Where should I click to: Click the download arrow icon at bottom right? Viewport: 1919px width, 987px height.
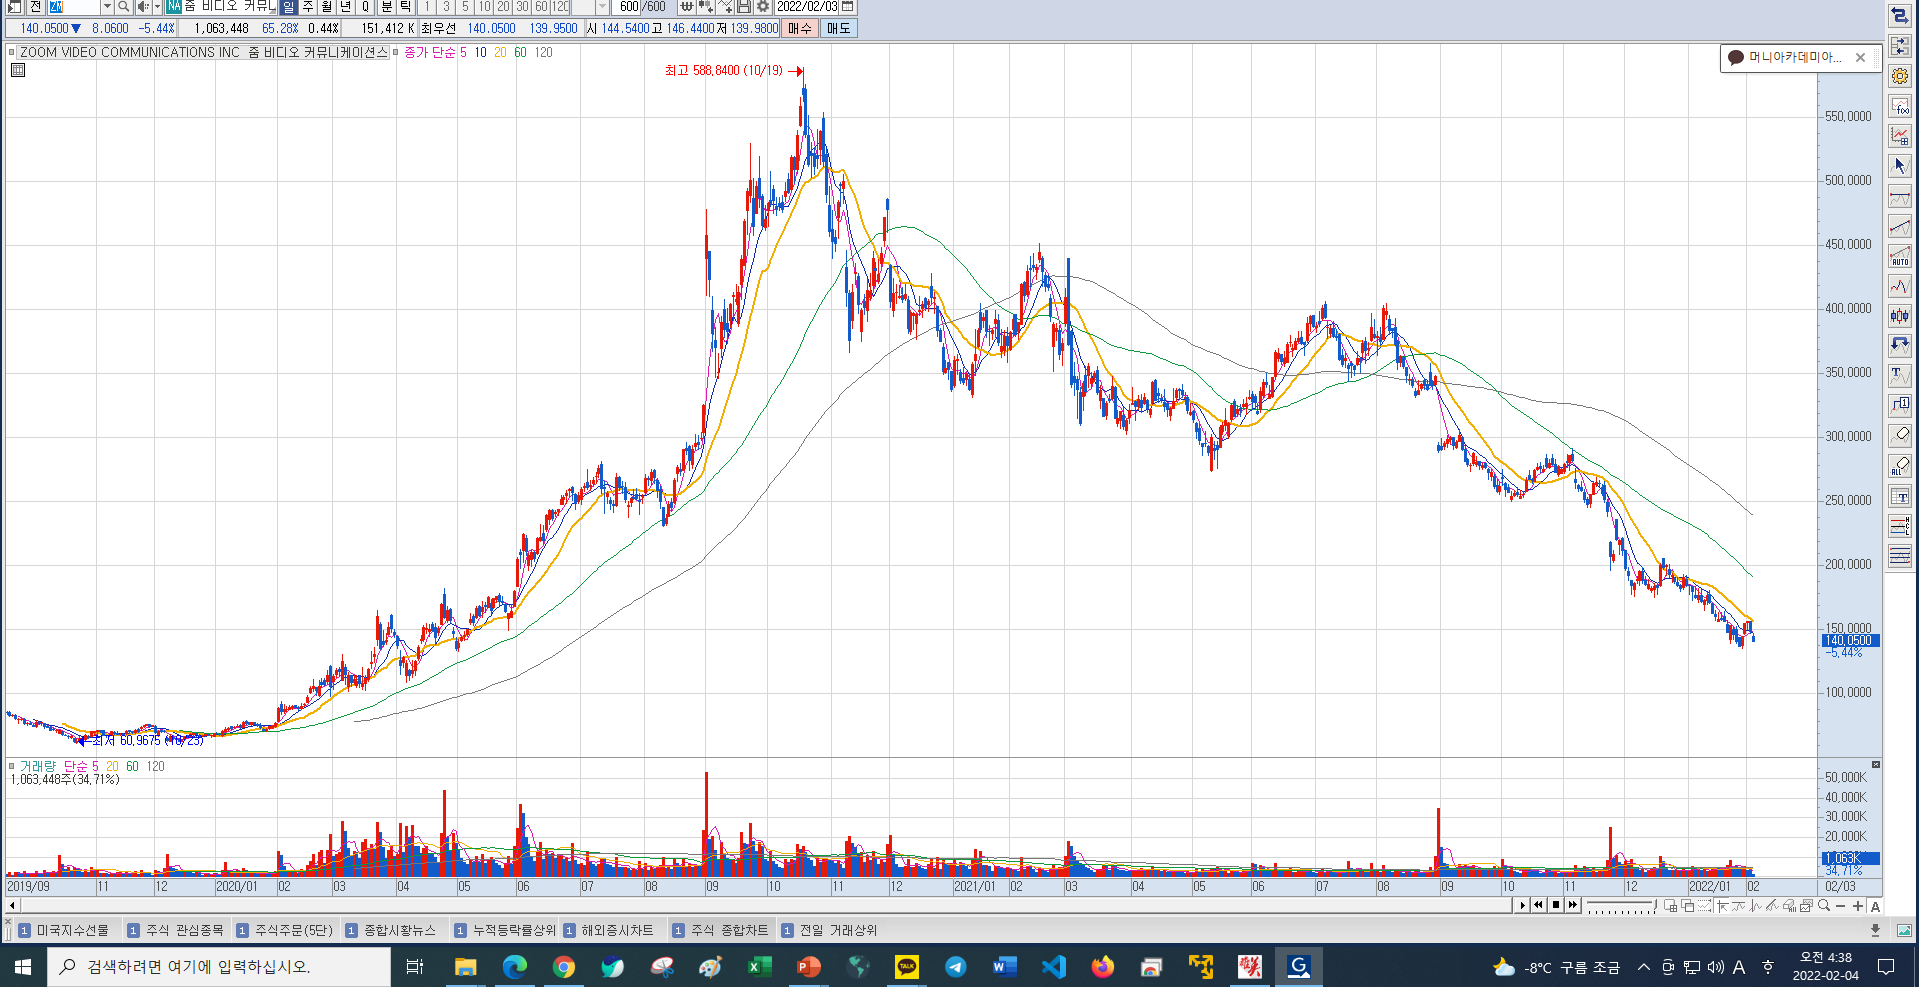tap(1875, 930)
